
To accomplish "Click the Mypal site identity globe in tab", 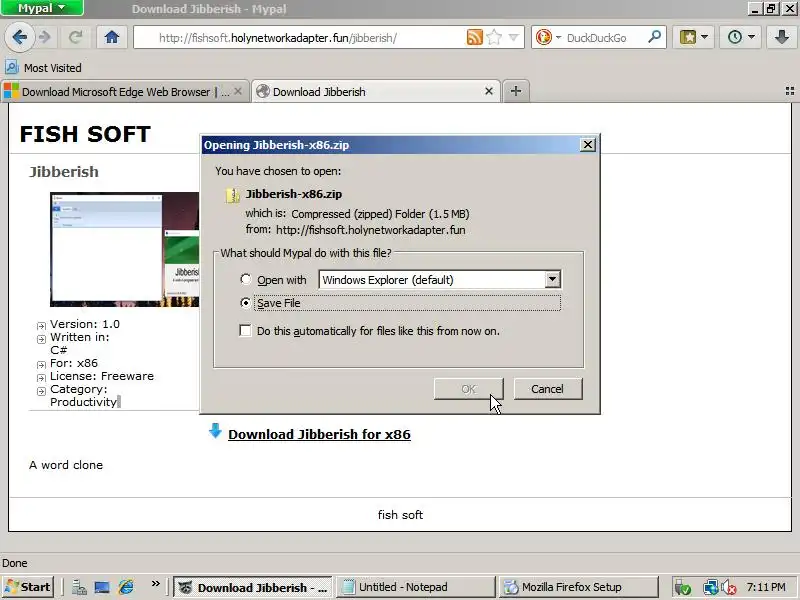I will (x=263, y=91).
